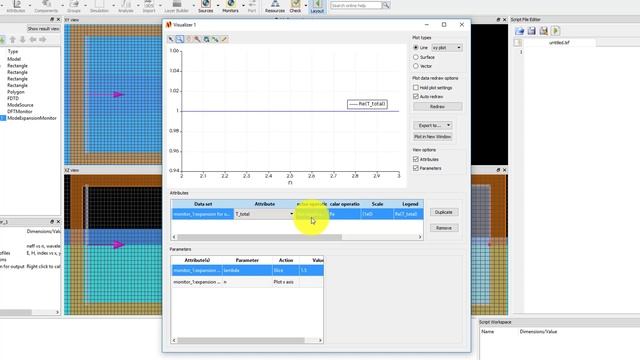Select ModeSource in objects tree

coord(20,105)
